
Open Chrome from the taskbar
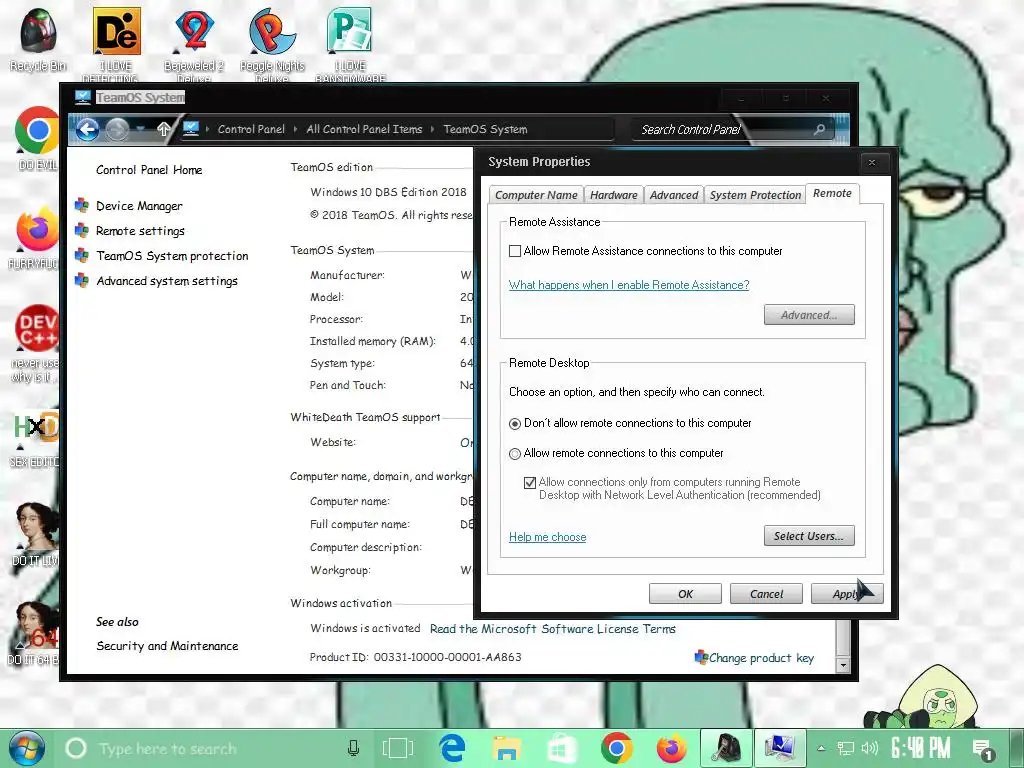pyautogui.click(x=616, y=748)
